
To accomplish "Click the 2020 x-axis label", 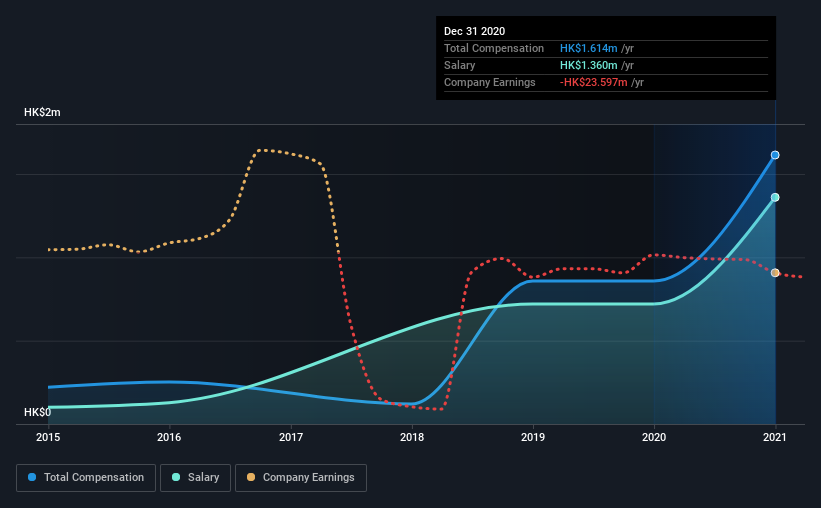I will [x=654, y=437].
